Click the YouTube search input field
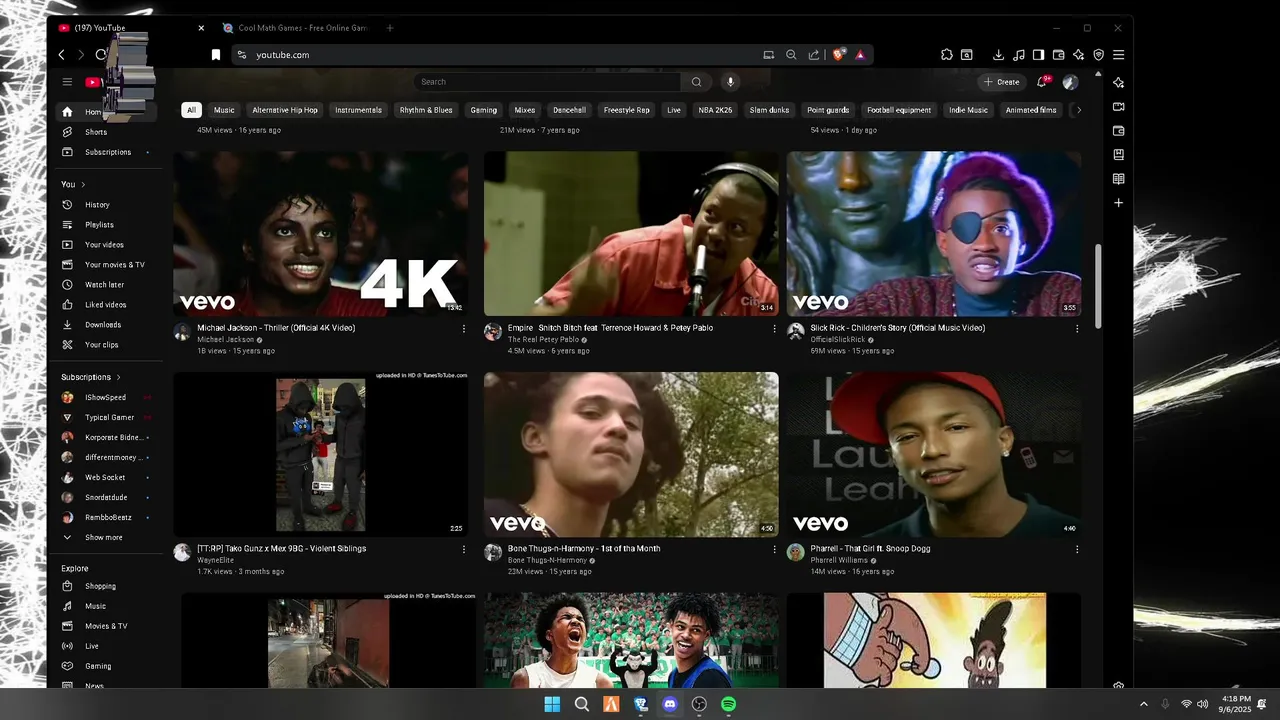Image resolution: width=1280 pixels, height=720 pixels. click(547, 82)
